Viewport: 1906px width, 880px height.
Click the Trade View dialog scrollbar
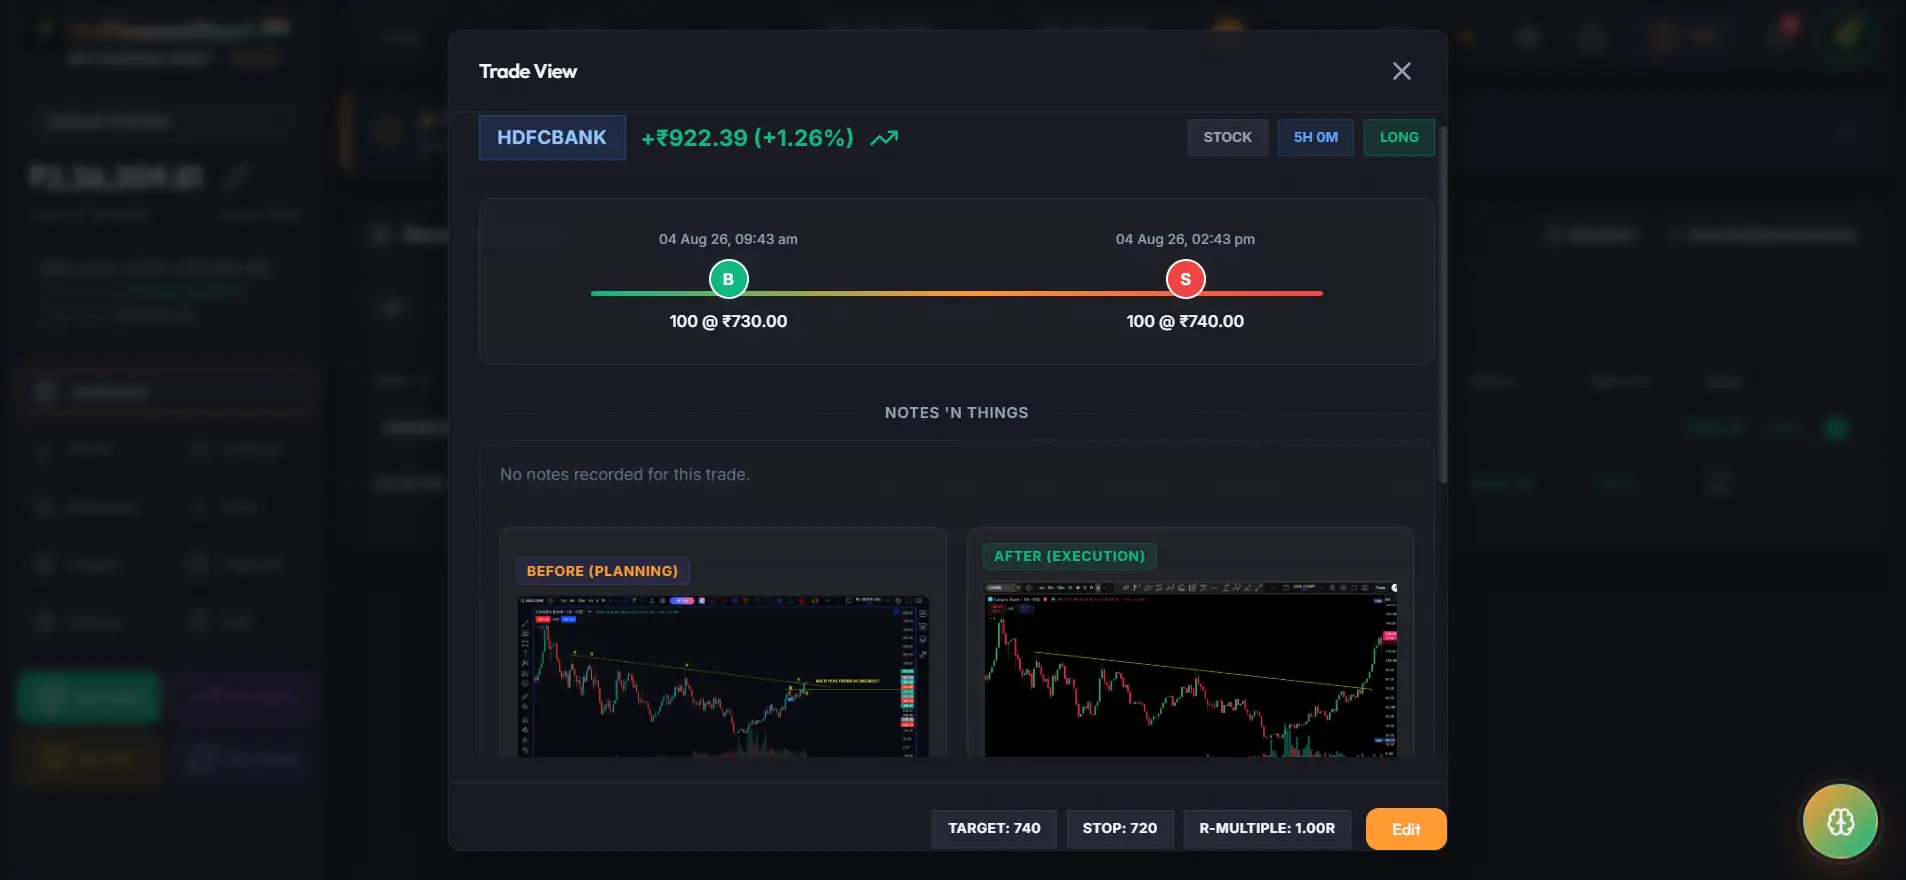[x=1442, y=305]
